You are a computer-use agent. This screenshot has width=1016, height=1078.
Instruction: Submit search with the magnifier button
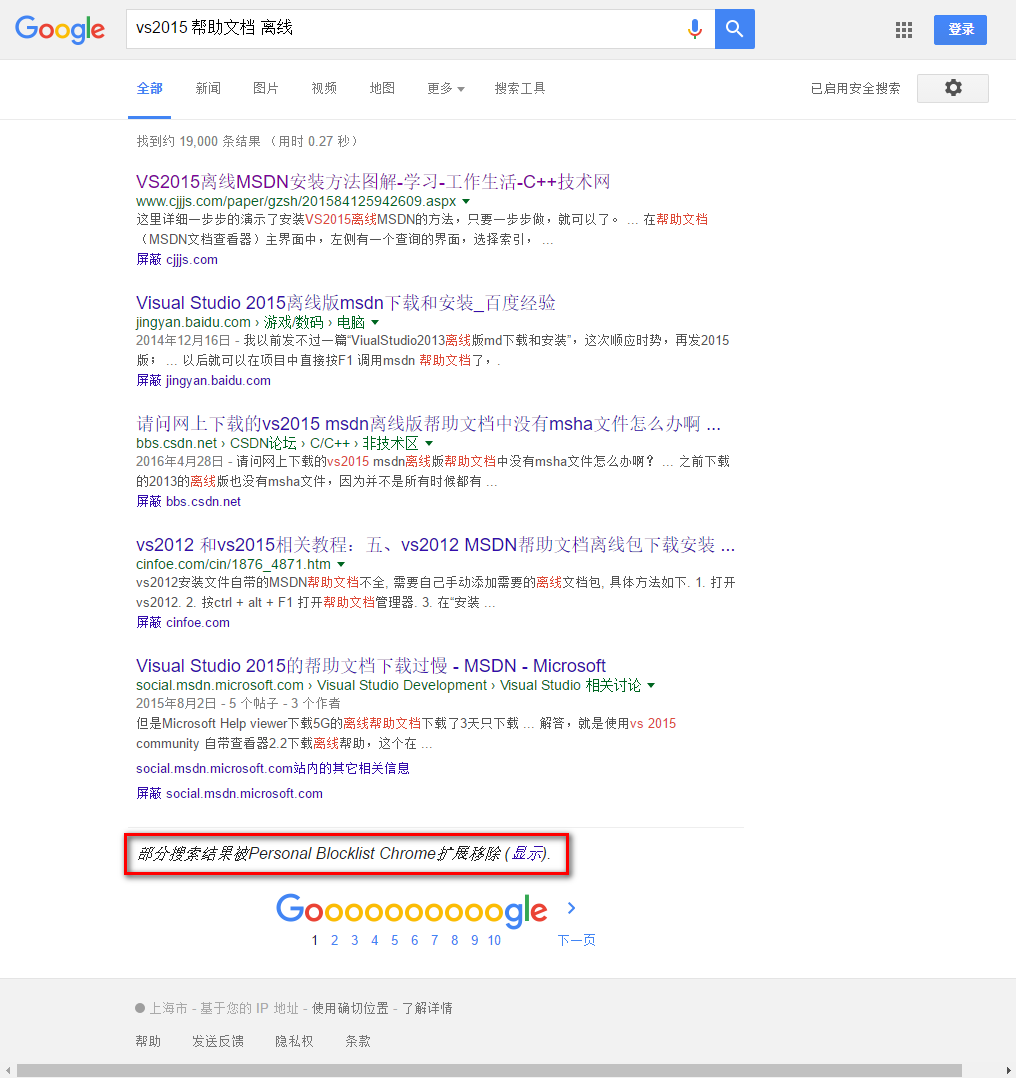735,29
